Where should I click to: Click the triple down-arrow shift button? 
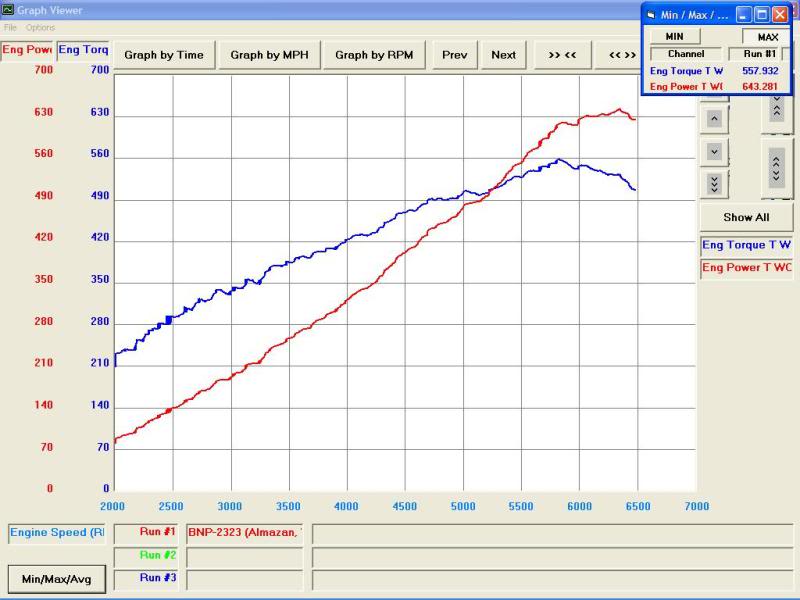coord(714,184)
